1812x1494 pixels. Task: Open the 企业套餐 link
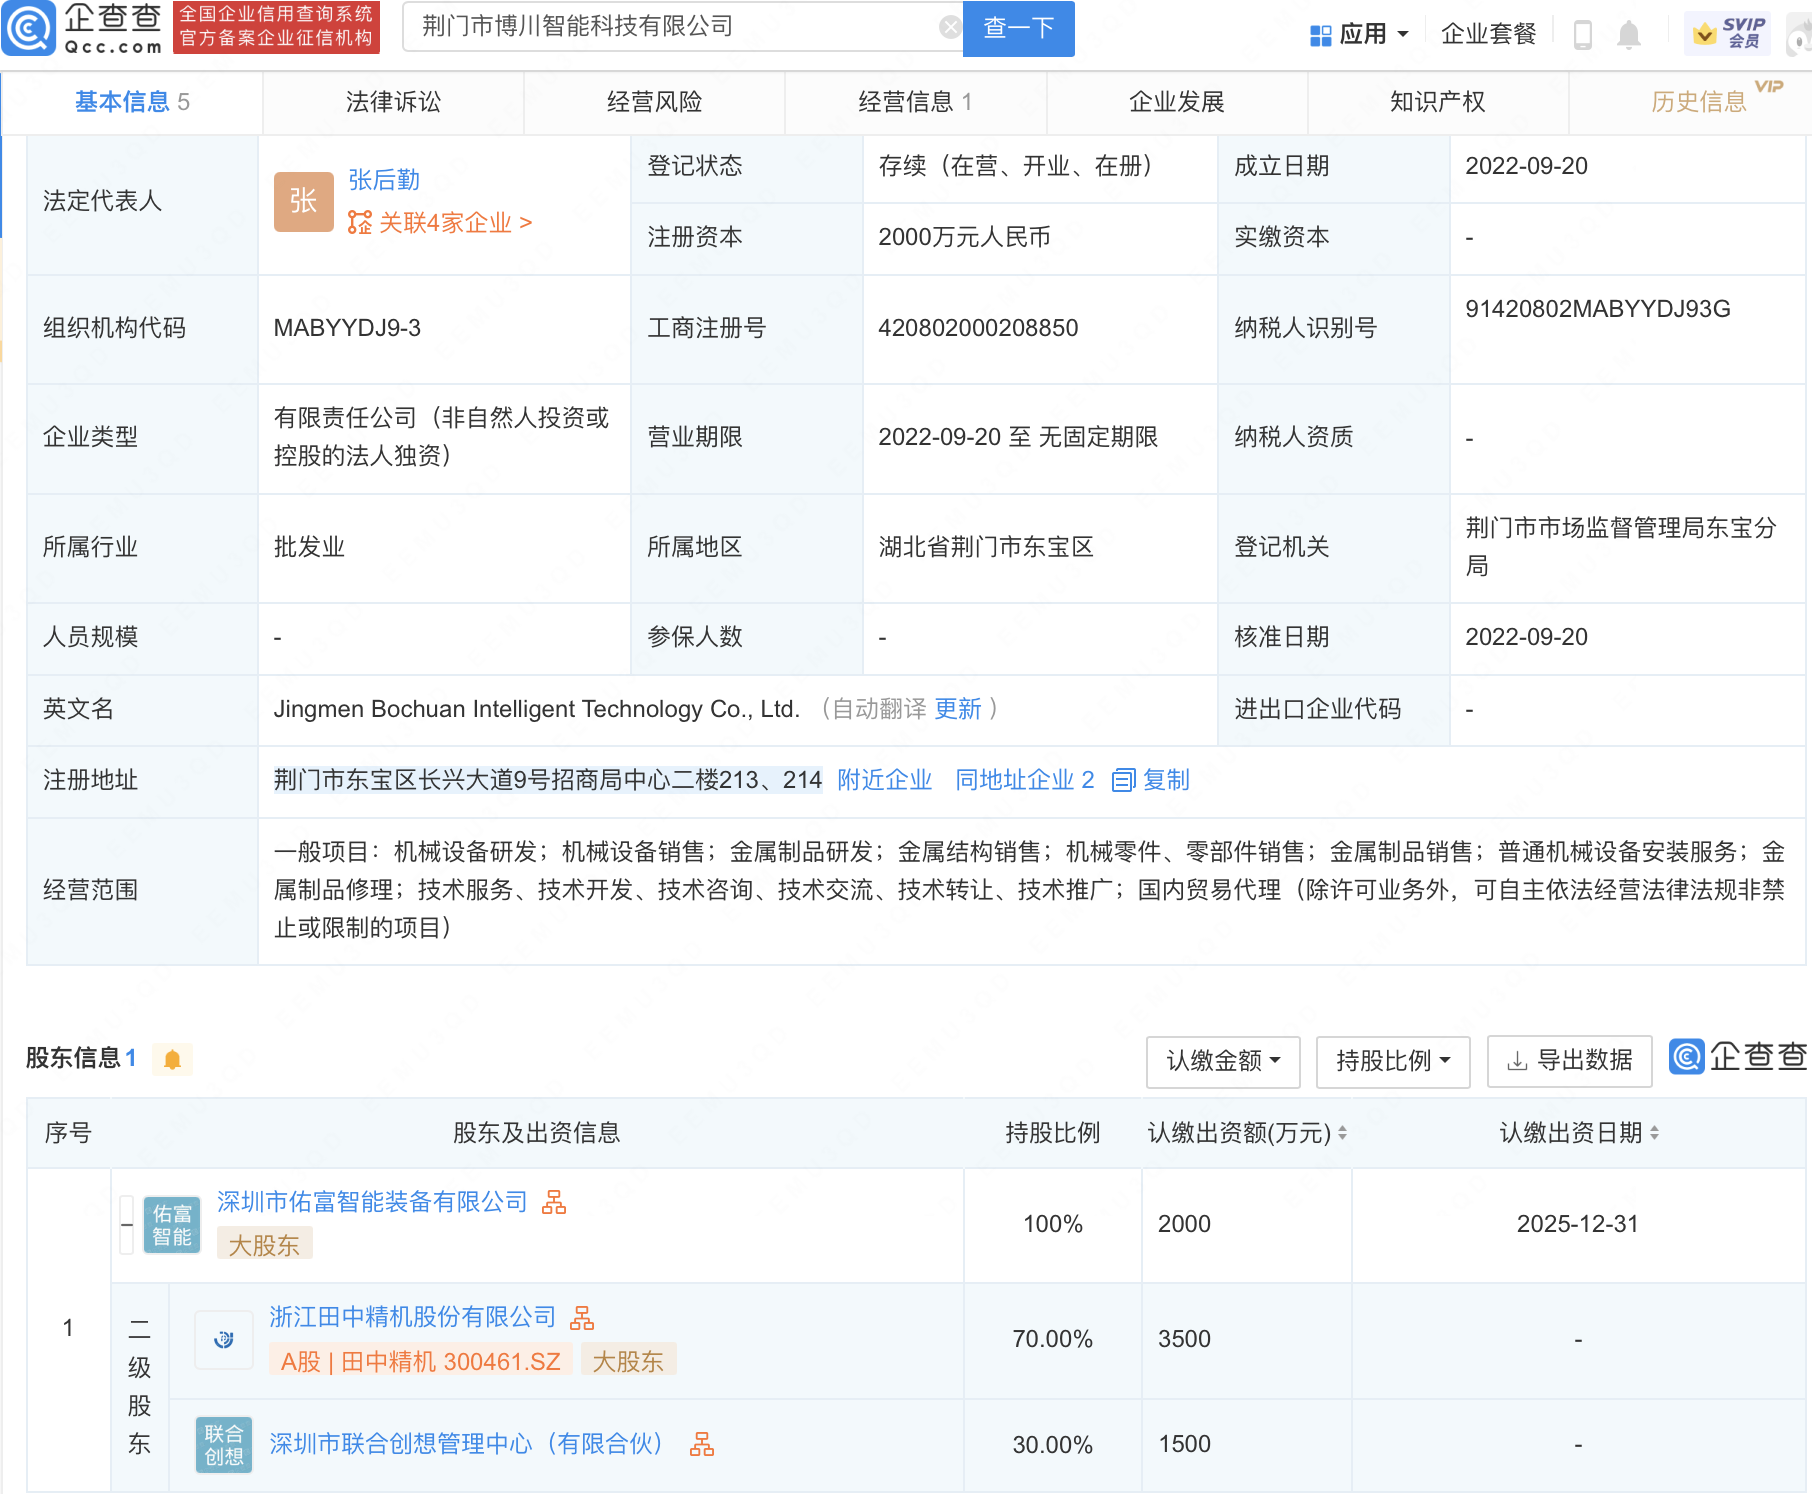[x=1488, y=34]
